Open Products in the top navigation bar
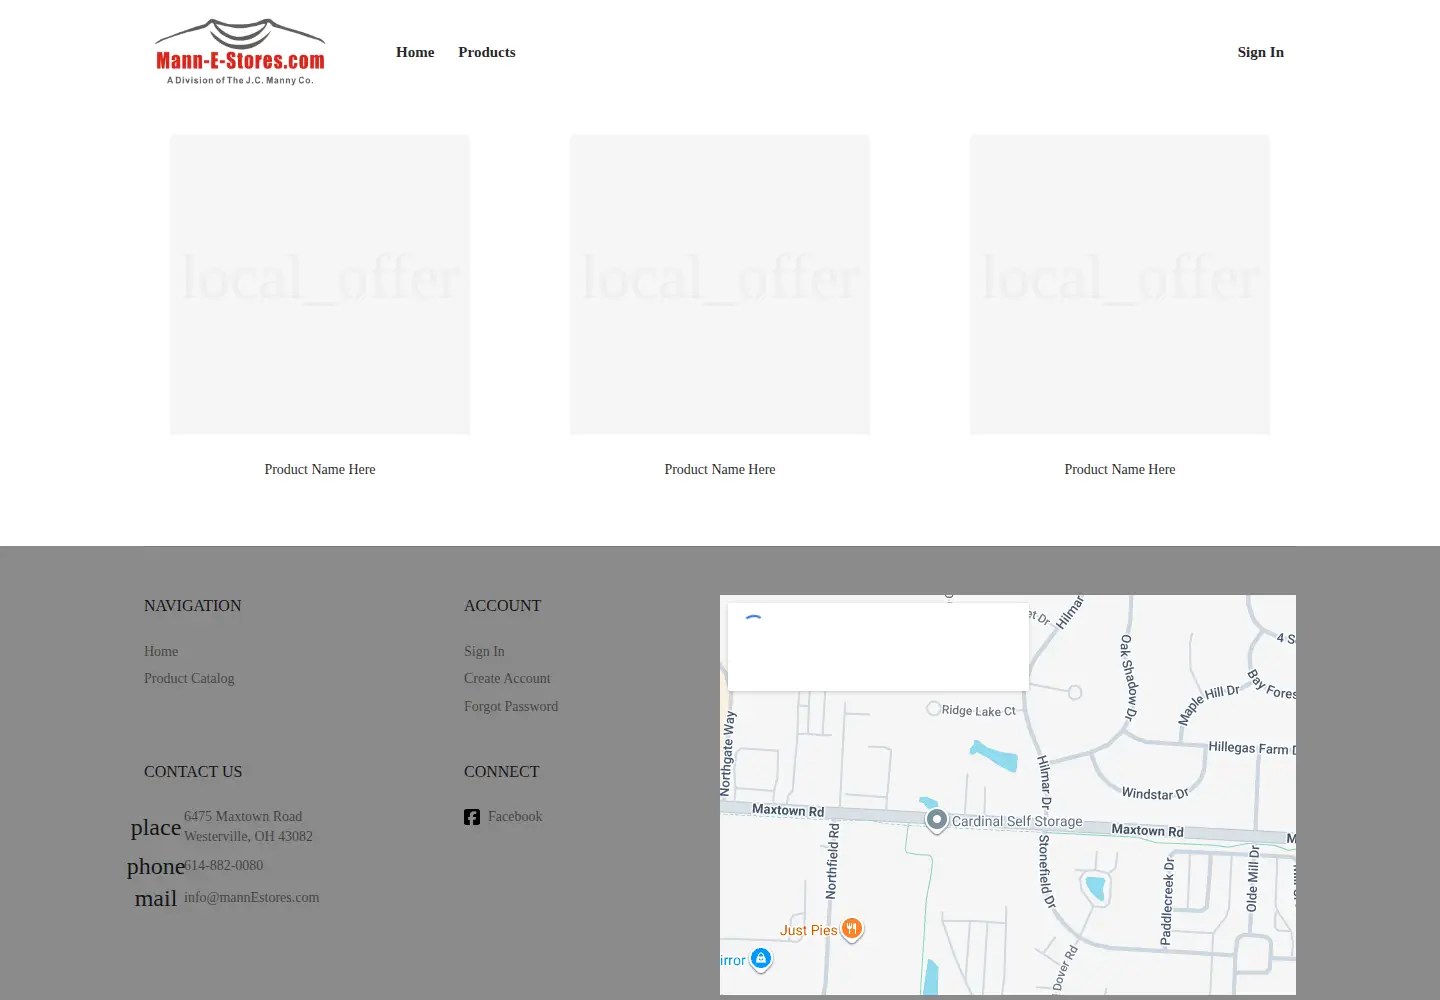The width and height of the screenshot is (1440, 1000). 487,52
